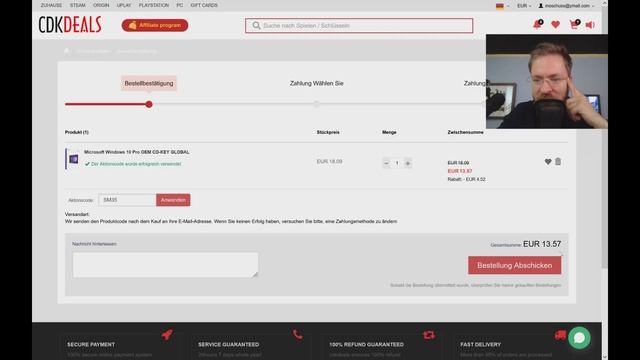Image resolution: width=640 pixels, height=360 pixels.
Task: Open PC menu item
Action: [x=180, y=5]
